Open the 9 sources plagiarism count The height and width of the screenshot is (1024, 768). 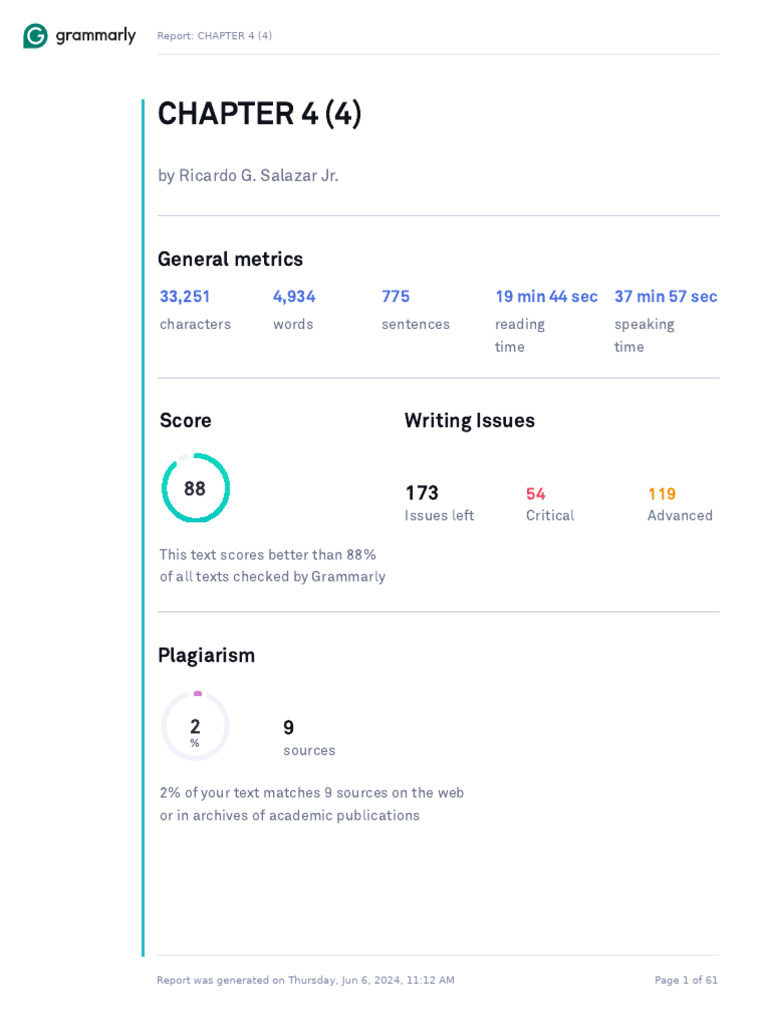pos(289,728)
